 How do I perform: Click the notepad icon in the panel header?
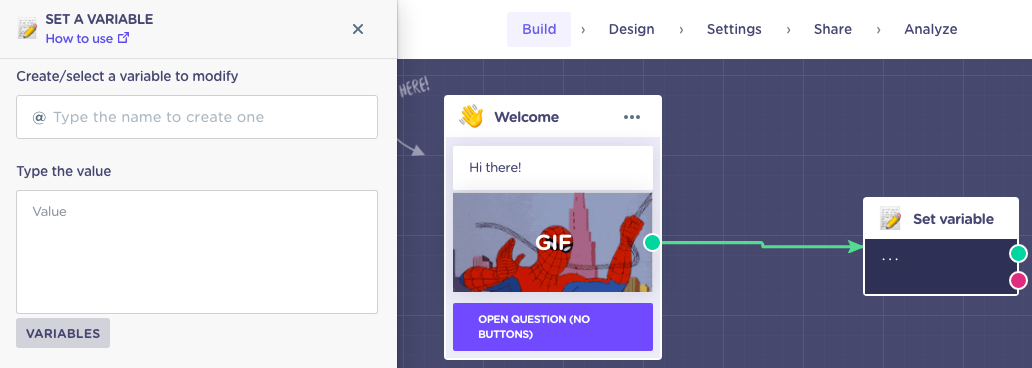tap(27, 28)
